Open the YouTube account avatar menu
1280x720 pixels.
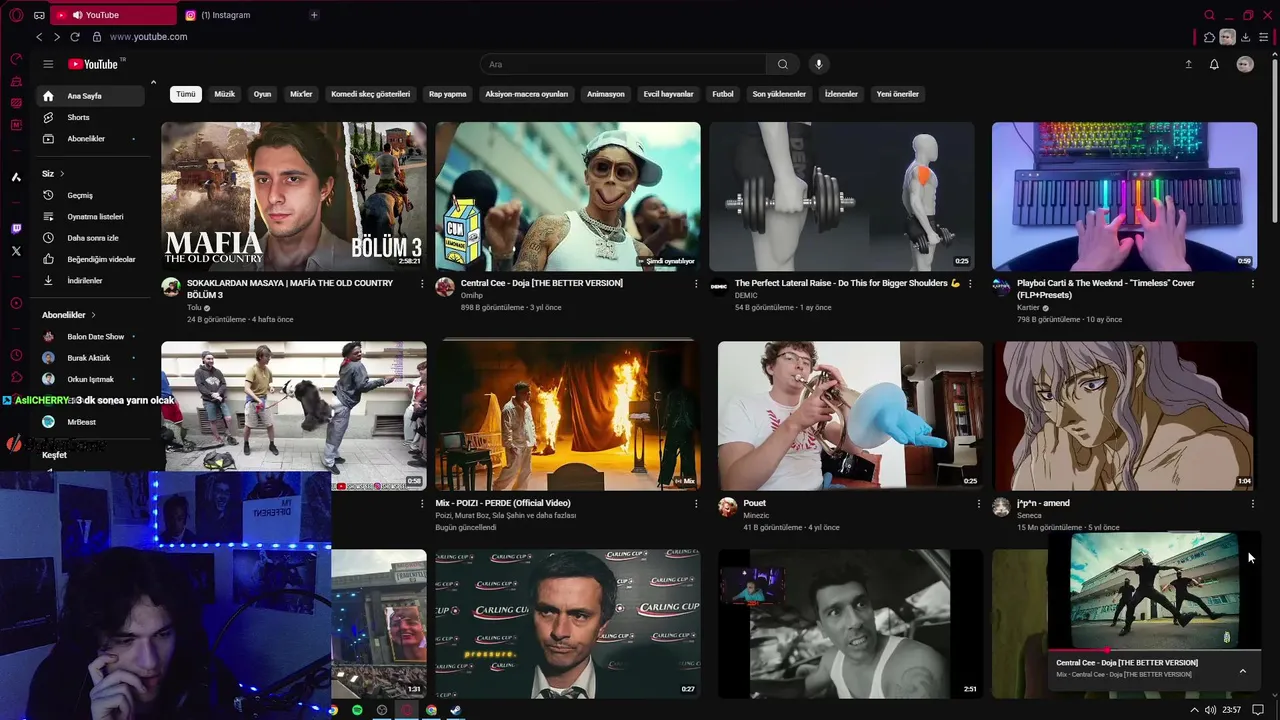[x=1245, y=64]
